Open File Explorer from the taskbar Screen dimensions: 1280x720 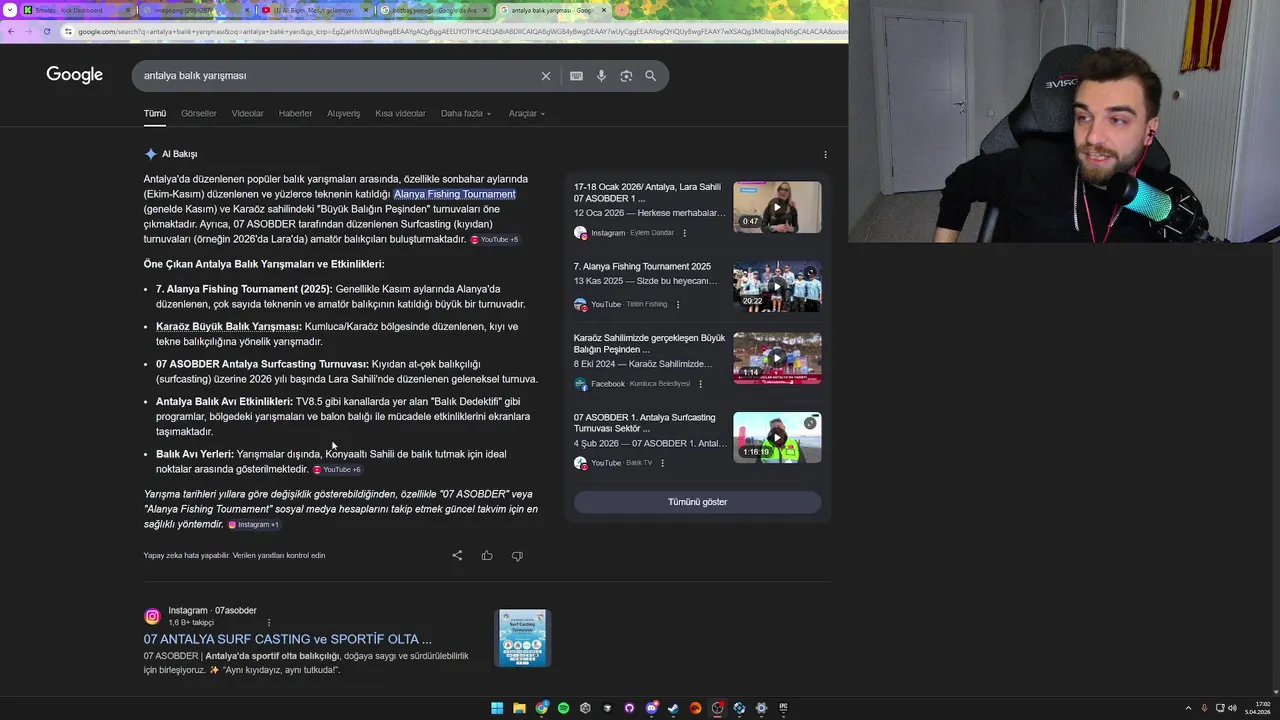(519, 708)
